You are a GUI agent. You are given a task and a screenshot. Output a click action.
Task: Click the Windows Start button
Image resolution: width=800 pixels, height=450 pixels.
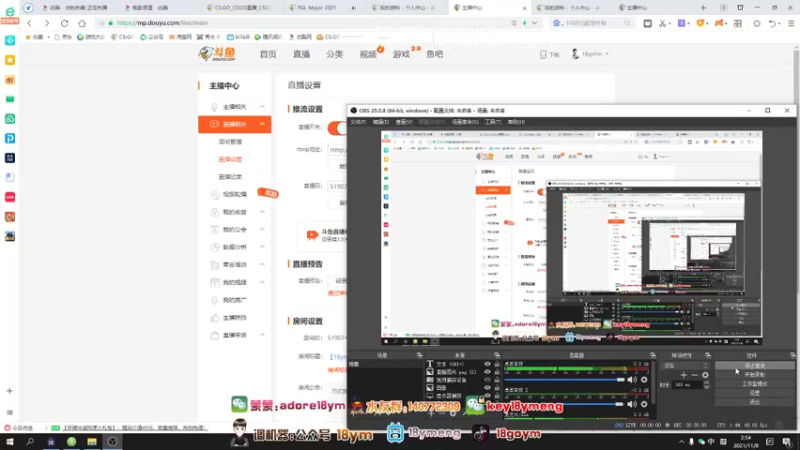[x=9, y=442]
